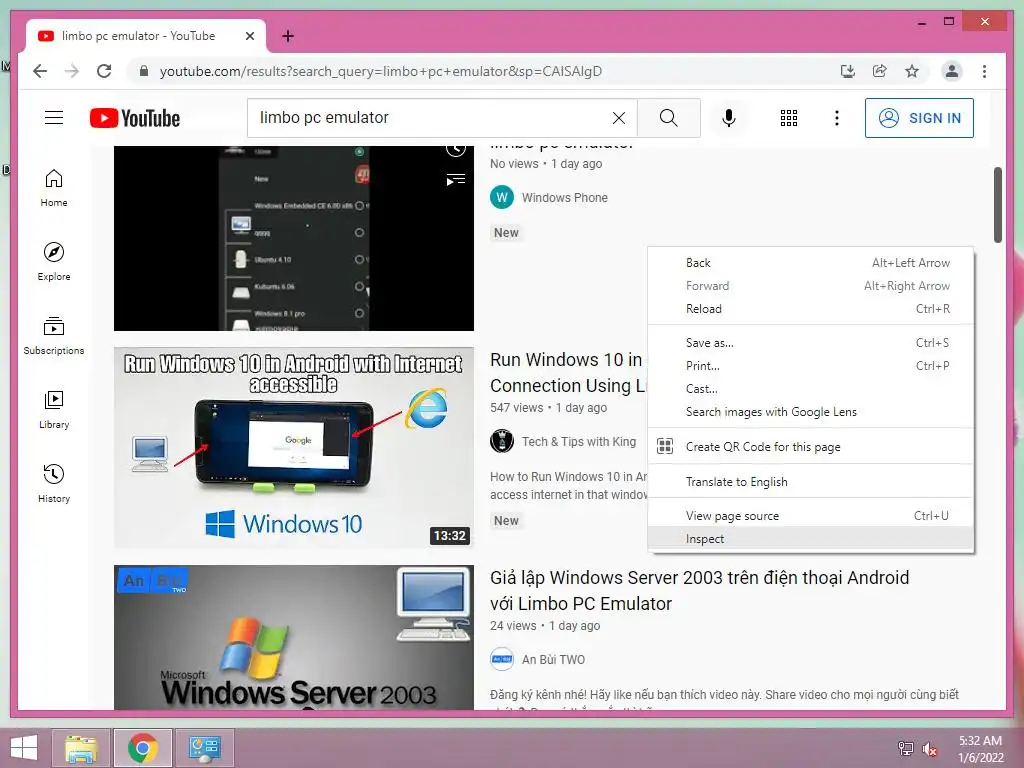Image resolution: width=1024 pixels, height=768 pixels.
Task: Open the Windows Start button
Action: 24,748
